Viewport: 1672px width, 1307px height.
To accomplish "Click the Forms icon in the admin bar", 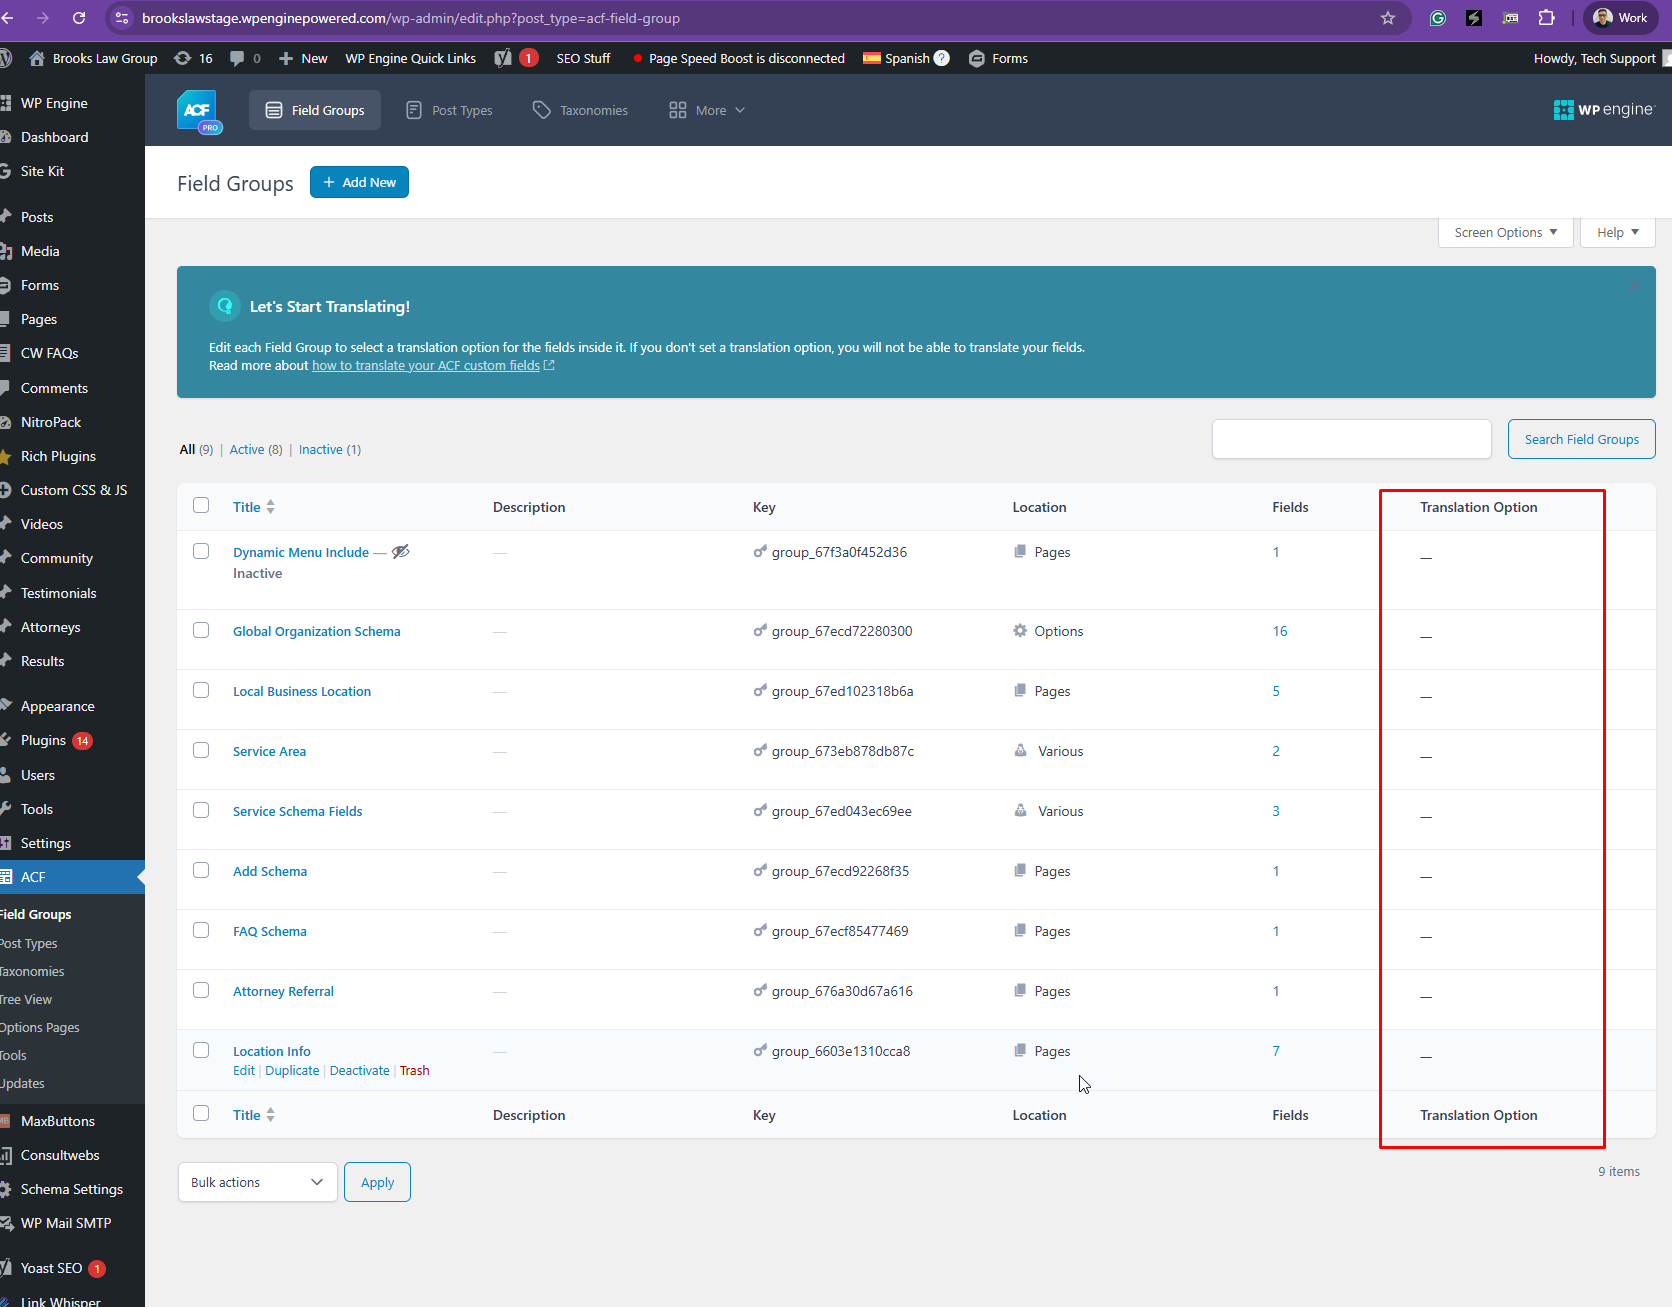I will coord(977,58).
